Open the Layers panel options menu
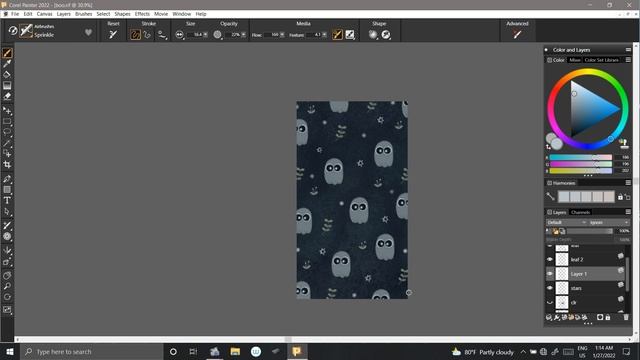The width and height of the screenshot is (640, 360). (628, 212)
